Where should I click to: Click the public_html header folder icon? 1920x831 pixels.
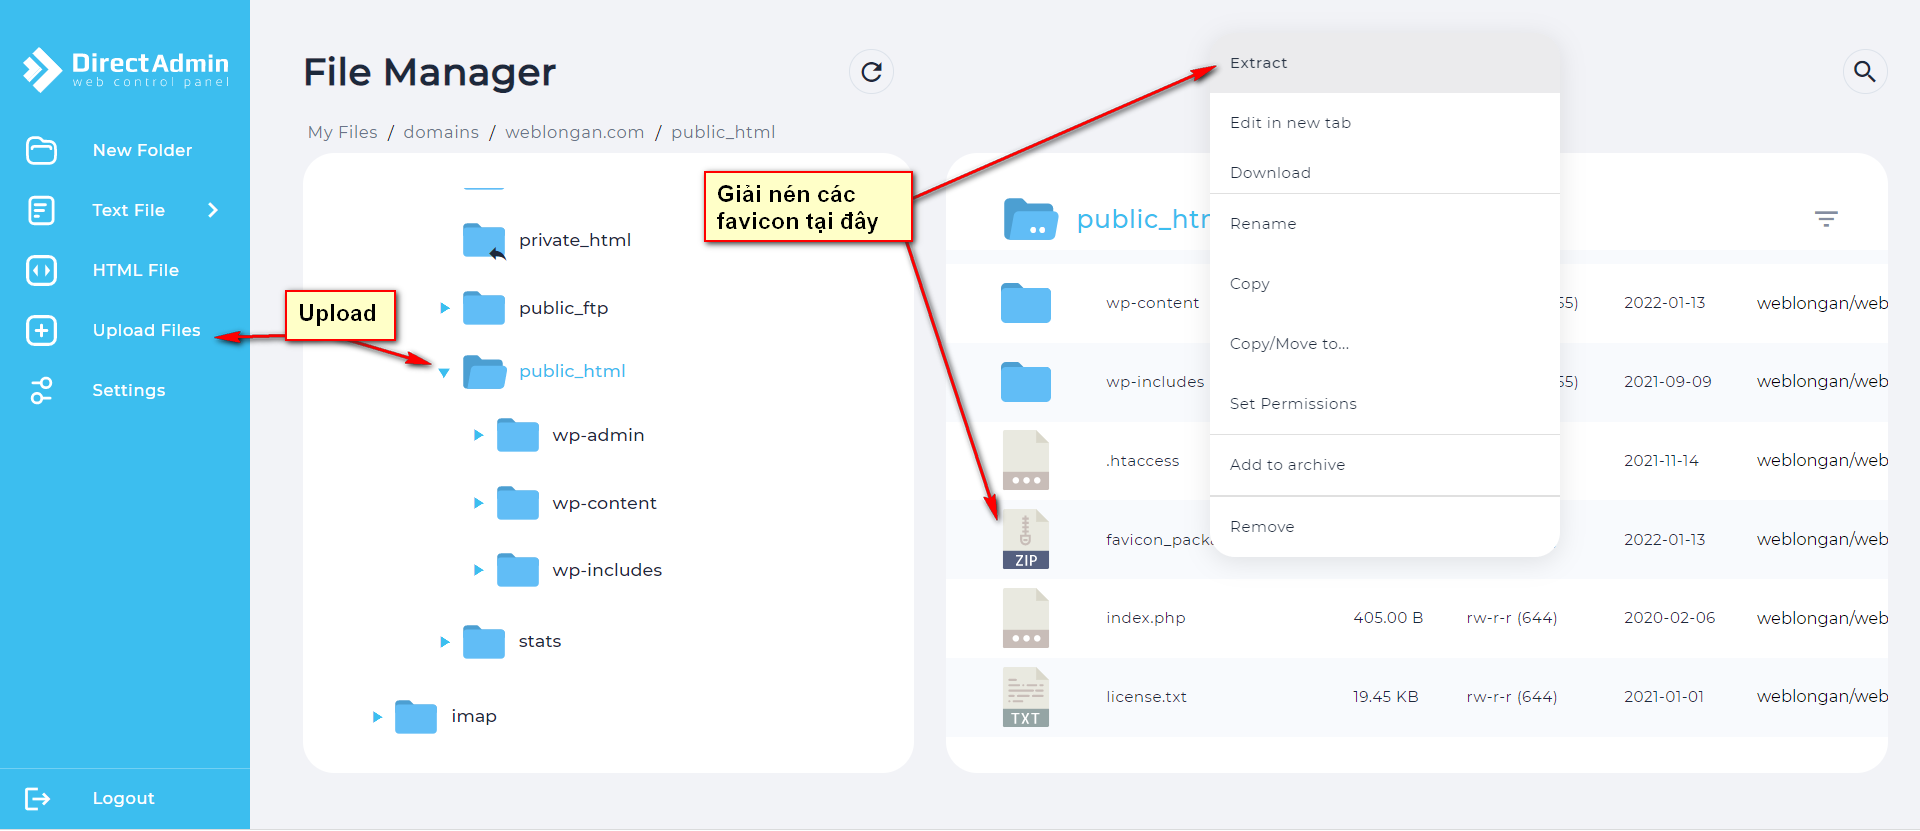pyautogui.click(x=1030, y=219)
